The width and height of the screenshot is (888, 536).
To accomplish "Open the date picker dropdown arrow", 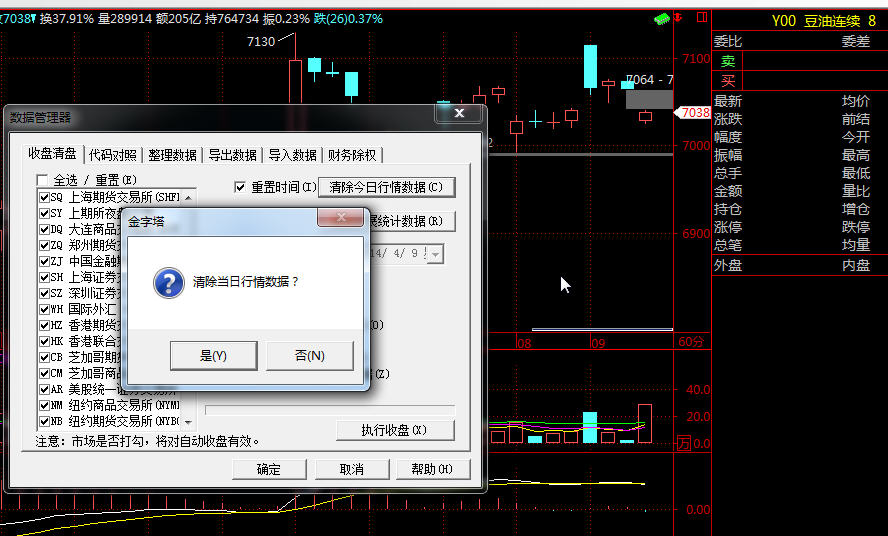I will coord(435,254).
